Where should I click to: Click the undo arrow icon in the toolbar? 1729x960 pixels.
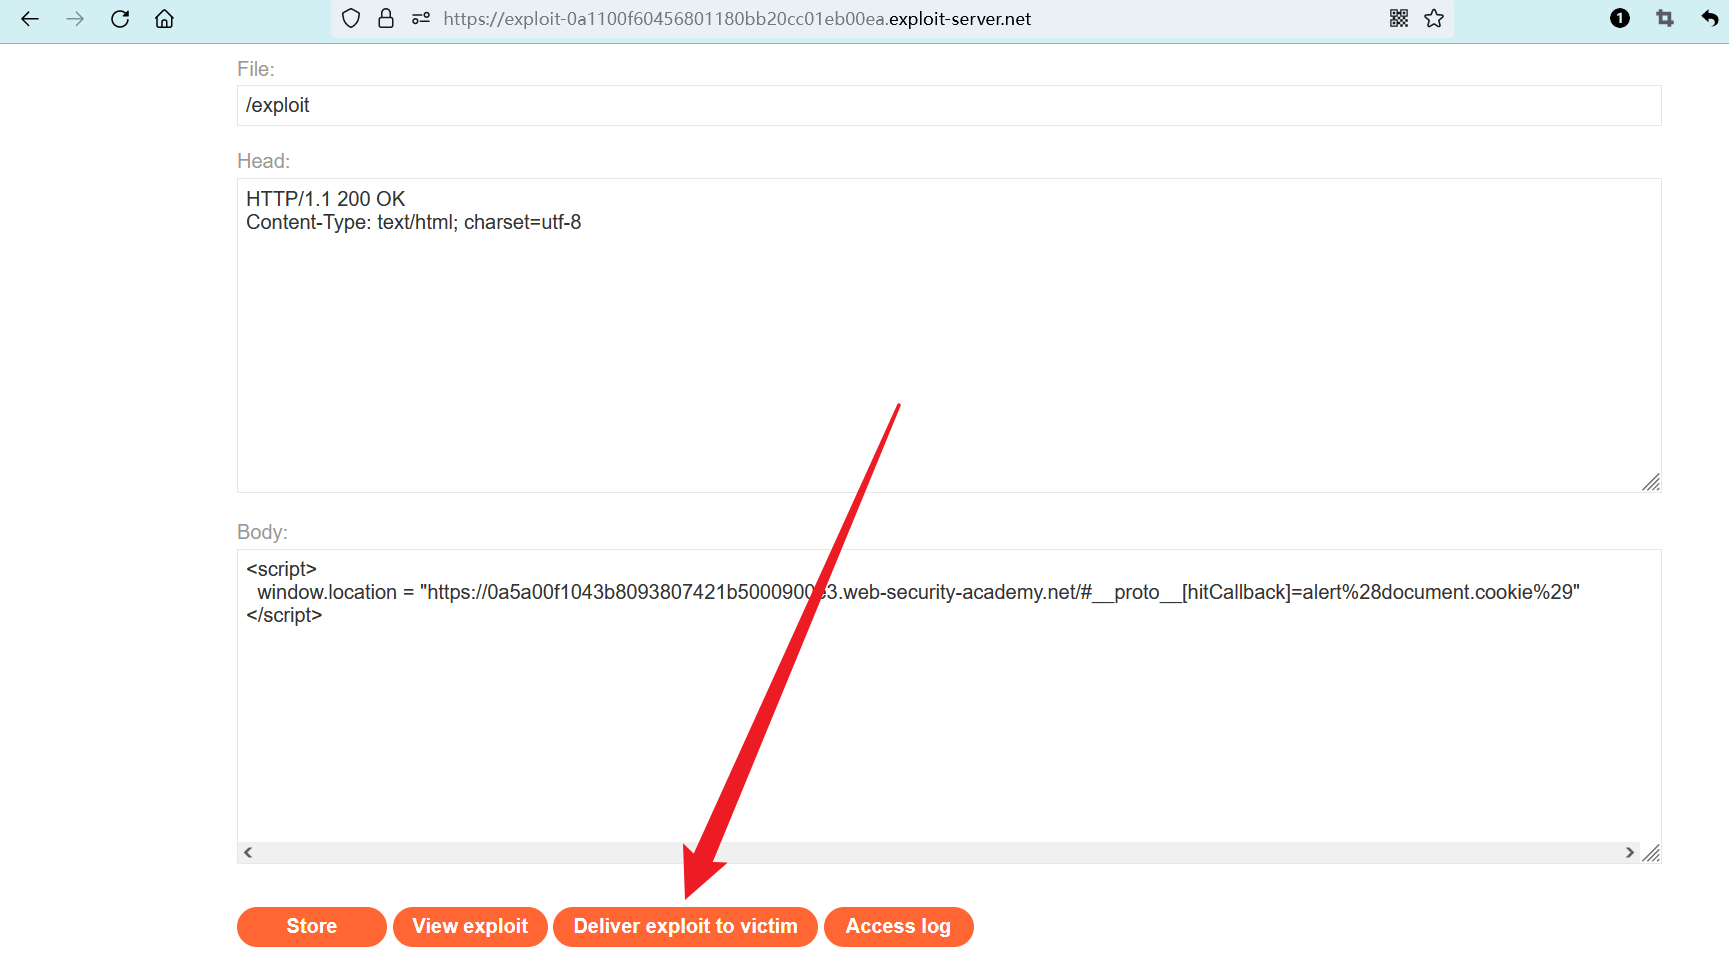(x=1710, y=19)
